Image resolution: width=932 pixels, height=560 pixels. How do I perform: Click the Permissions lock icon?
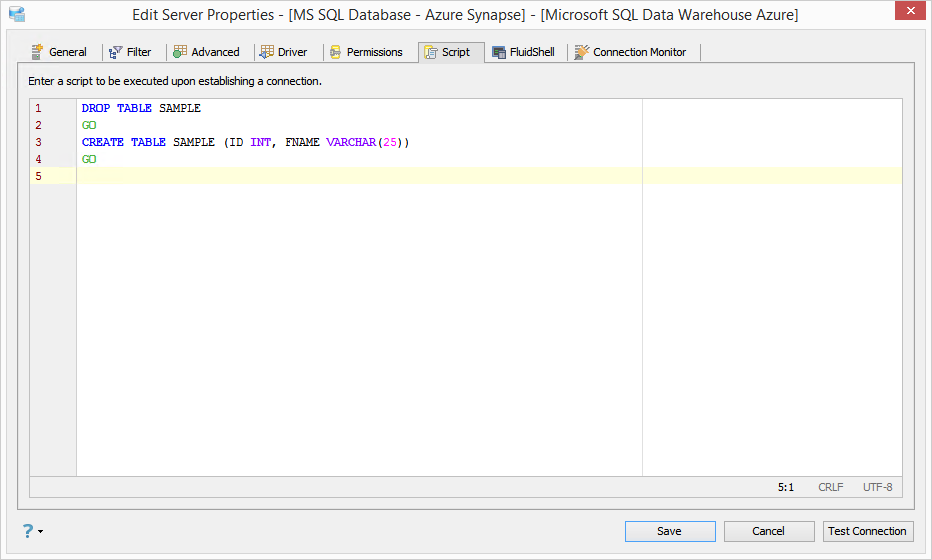(x=335, y=52)
